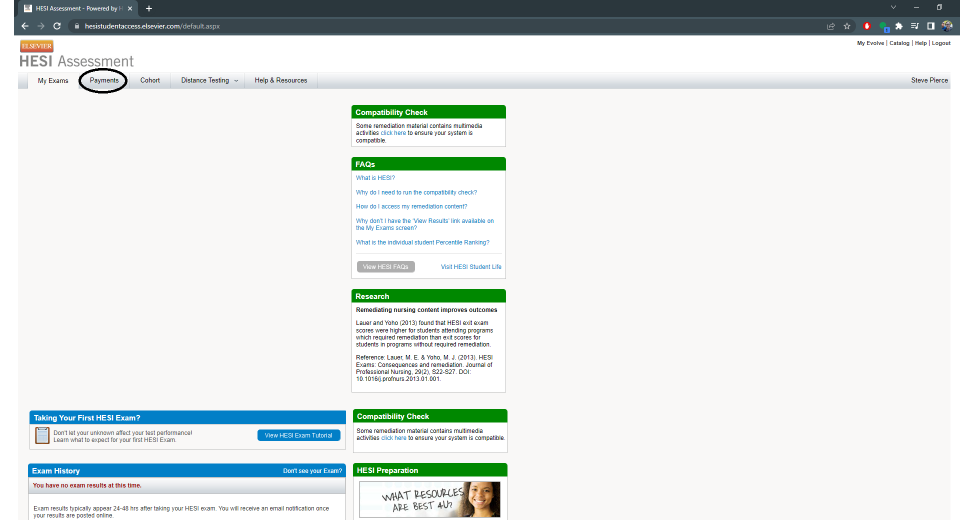Click the View HESI FAQs button
This screenshot has width=960, height=520.
(x=386, y=267)
